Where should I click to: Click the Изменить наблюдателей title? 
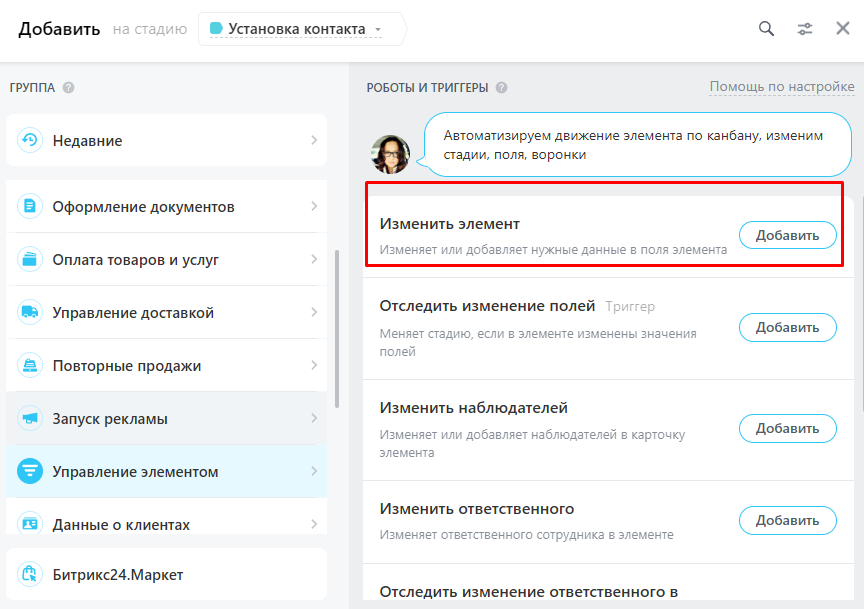[473, 408]
